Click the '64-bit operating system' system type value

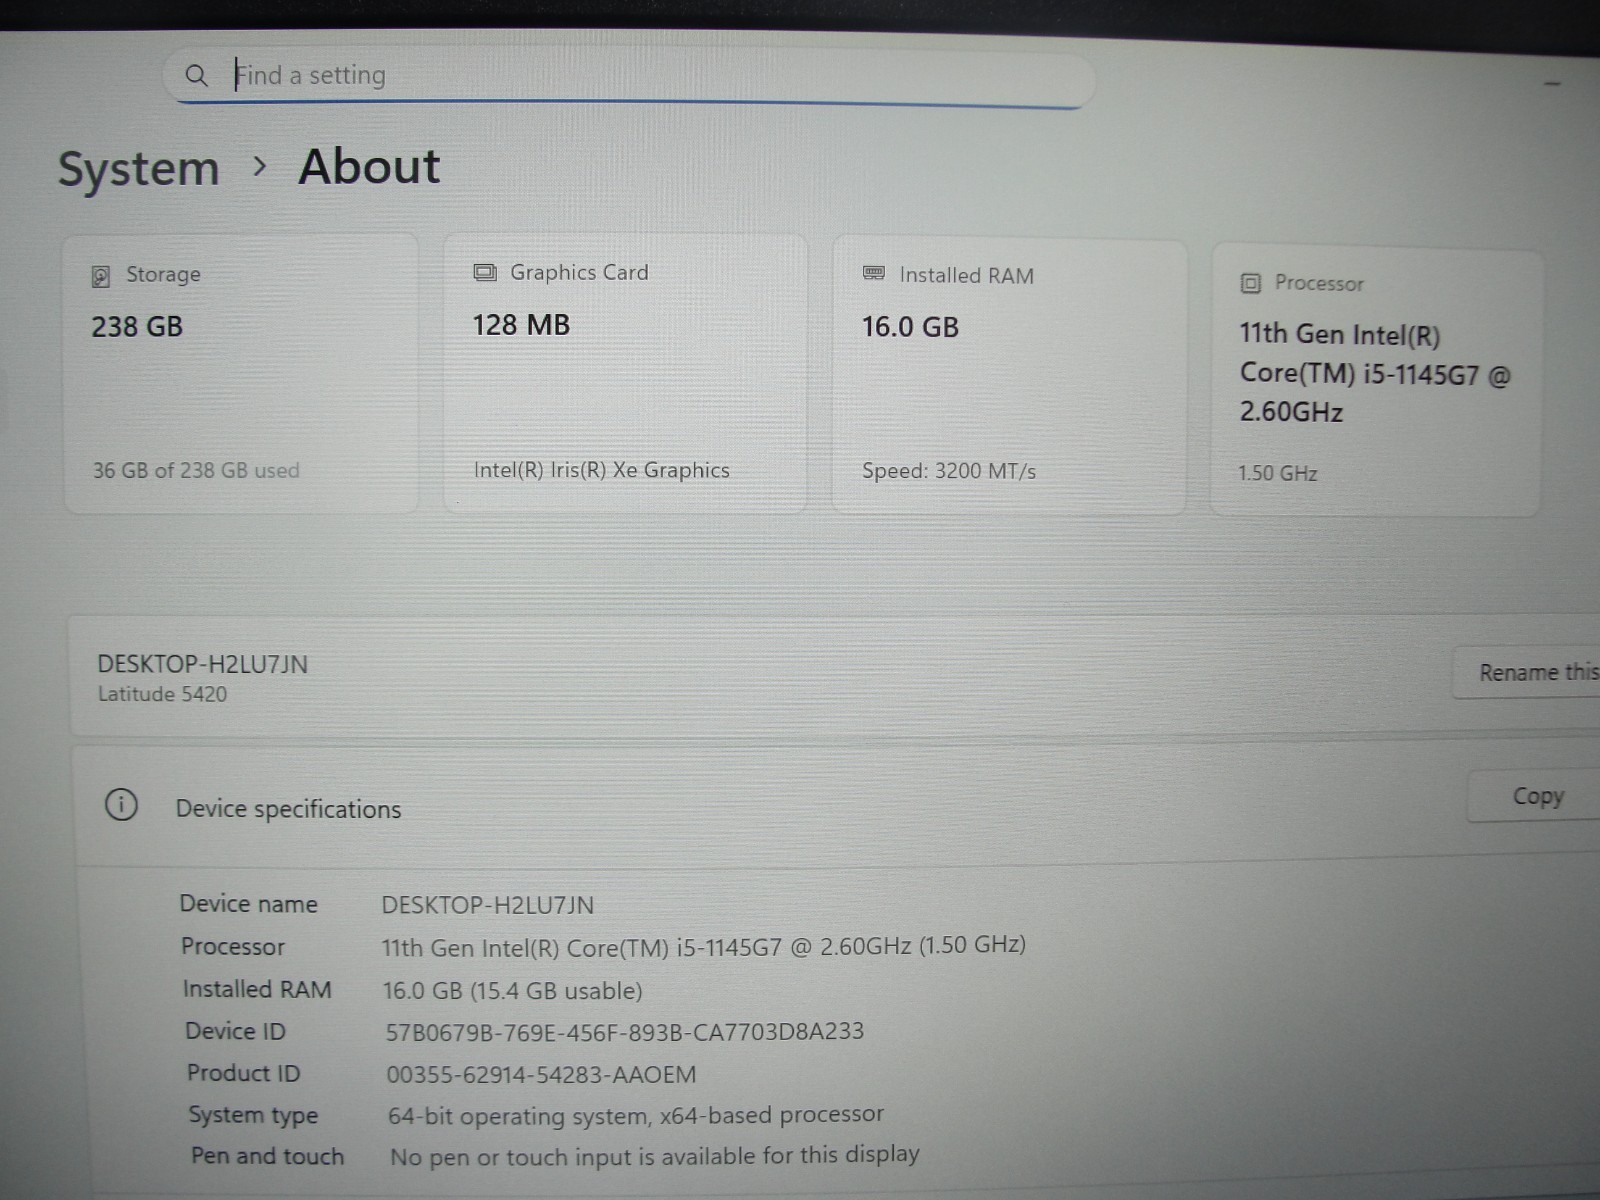click(636, 1115)
